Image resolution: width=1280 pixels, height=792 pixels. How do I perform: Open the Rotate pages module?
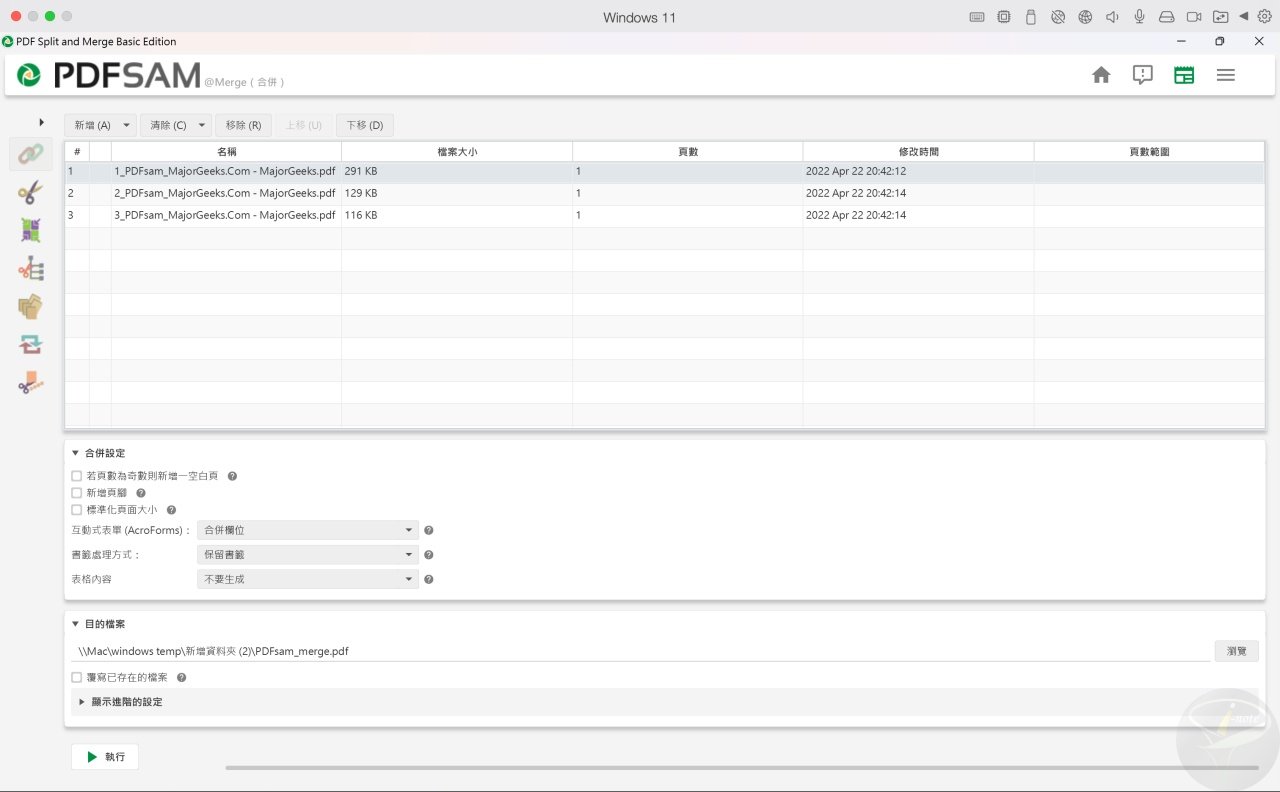(x=30, y=344)
